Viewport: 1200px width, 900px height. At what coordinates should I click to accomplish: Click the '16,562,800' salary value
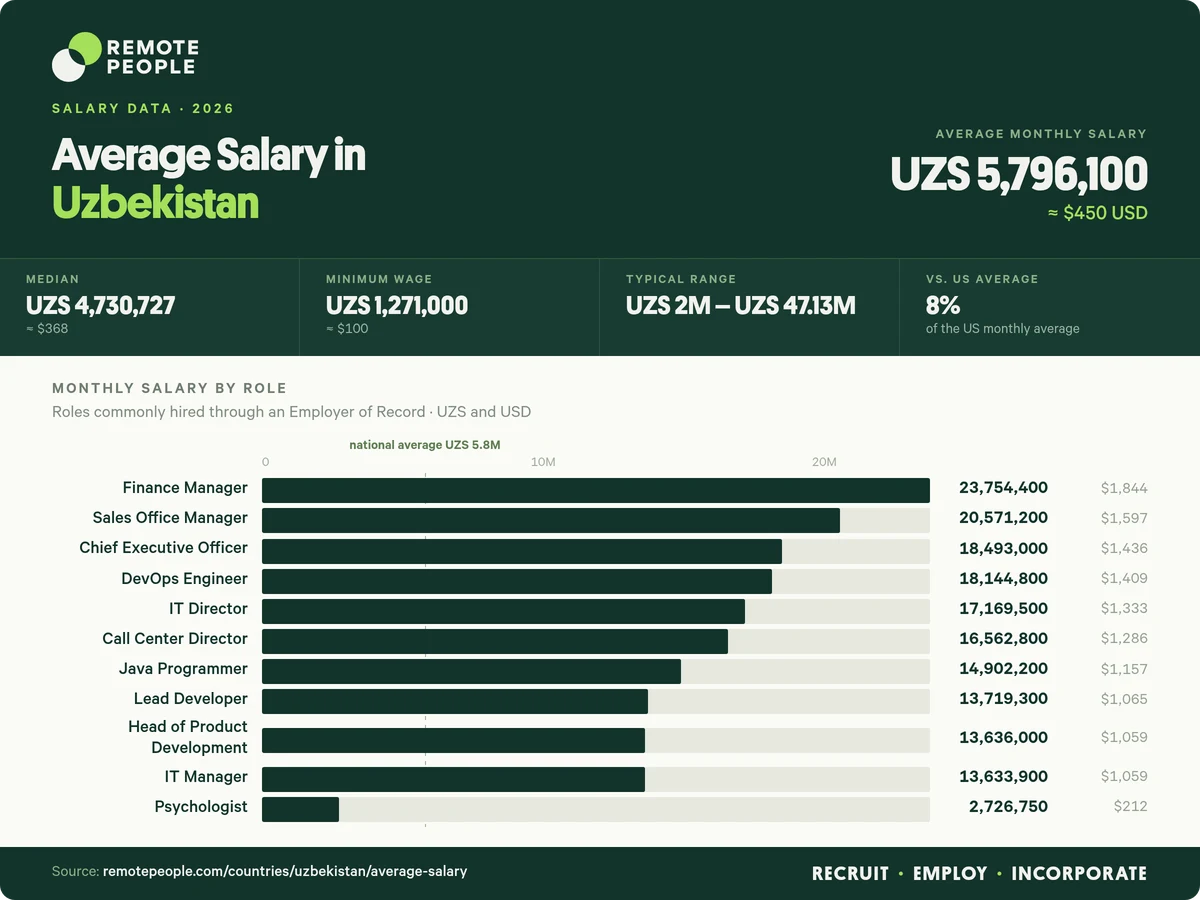point(1003,638)
